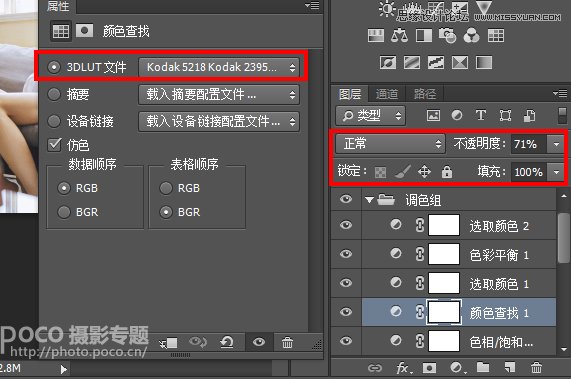Open the Layers panel flyout menu
This screenshot has width=571, height=379.
[560, 94]
